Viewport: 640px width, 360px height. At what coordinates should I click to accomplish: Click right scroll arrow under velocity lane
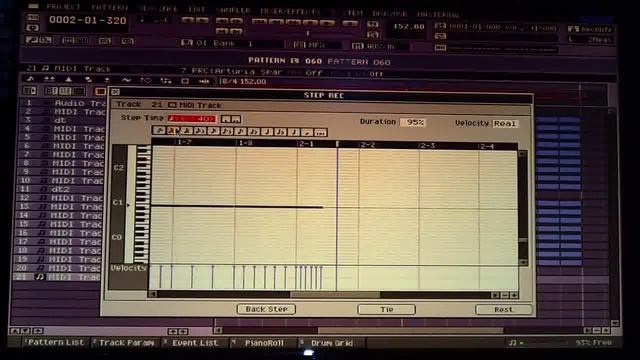[495, 295]
